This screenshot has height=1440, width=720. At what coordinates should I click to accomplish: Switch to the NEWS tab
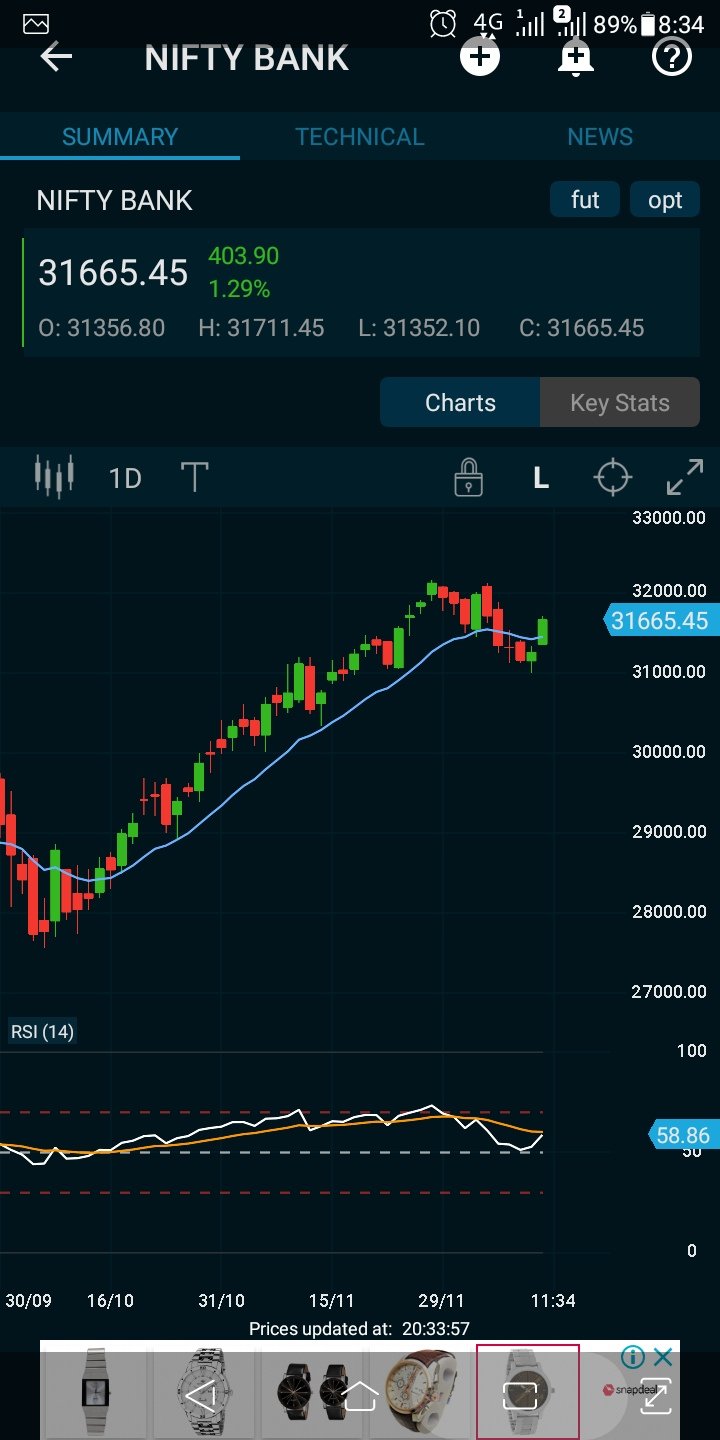(600, 137)
